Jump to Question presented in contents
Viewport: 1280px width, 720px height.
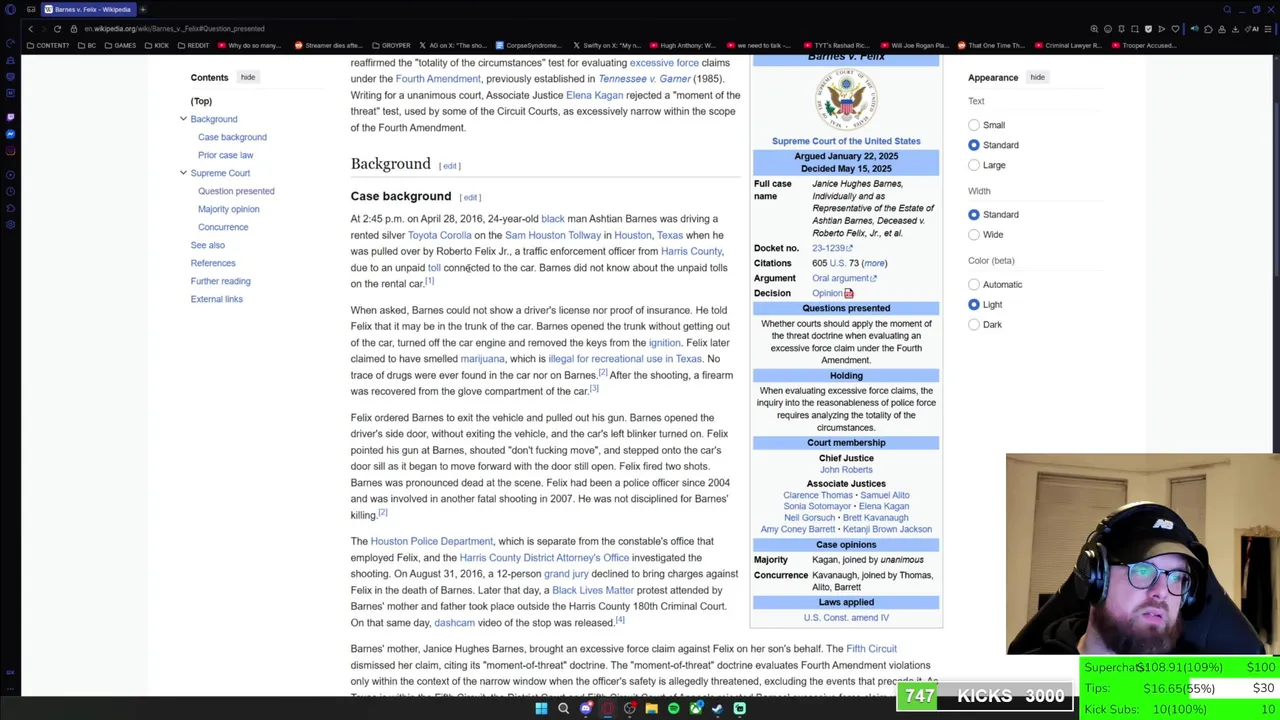click(x=236, y=191)
